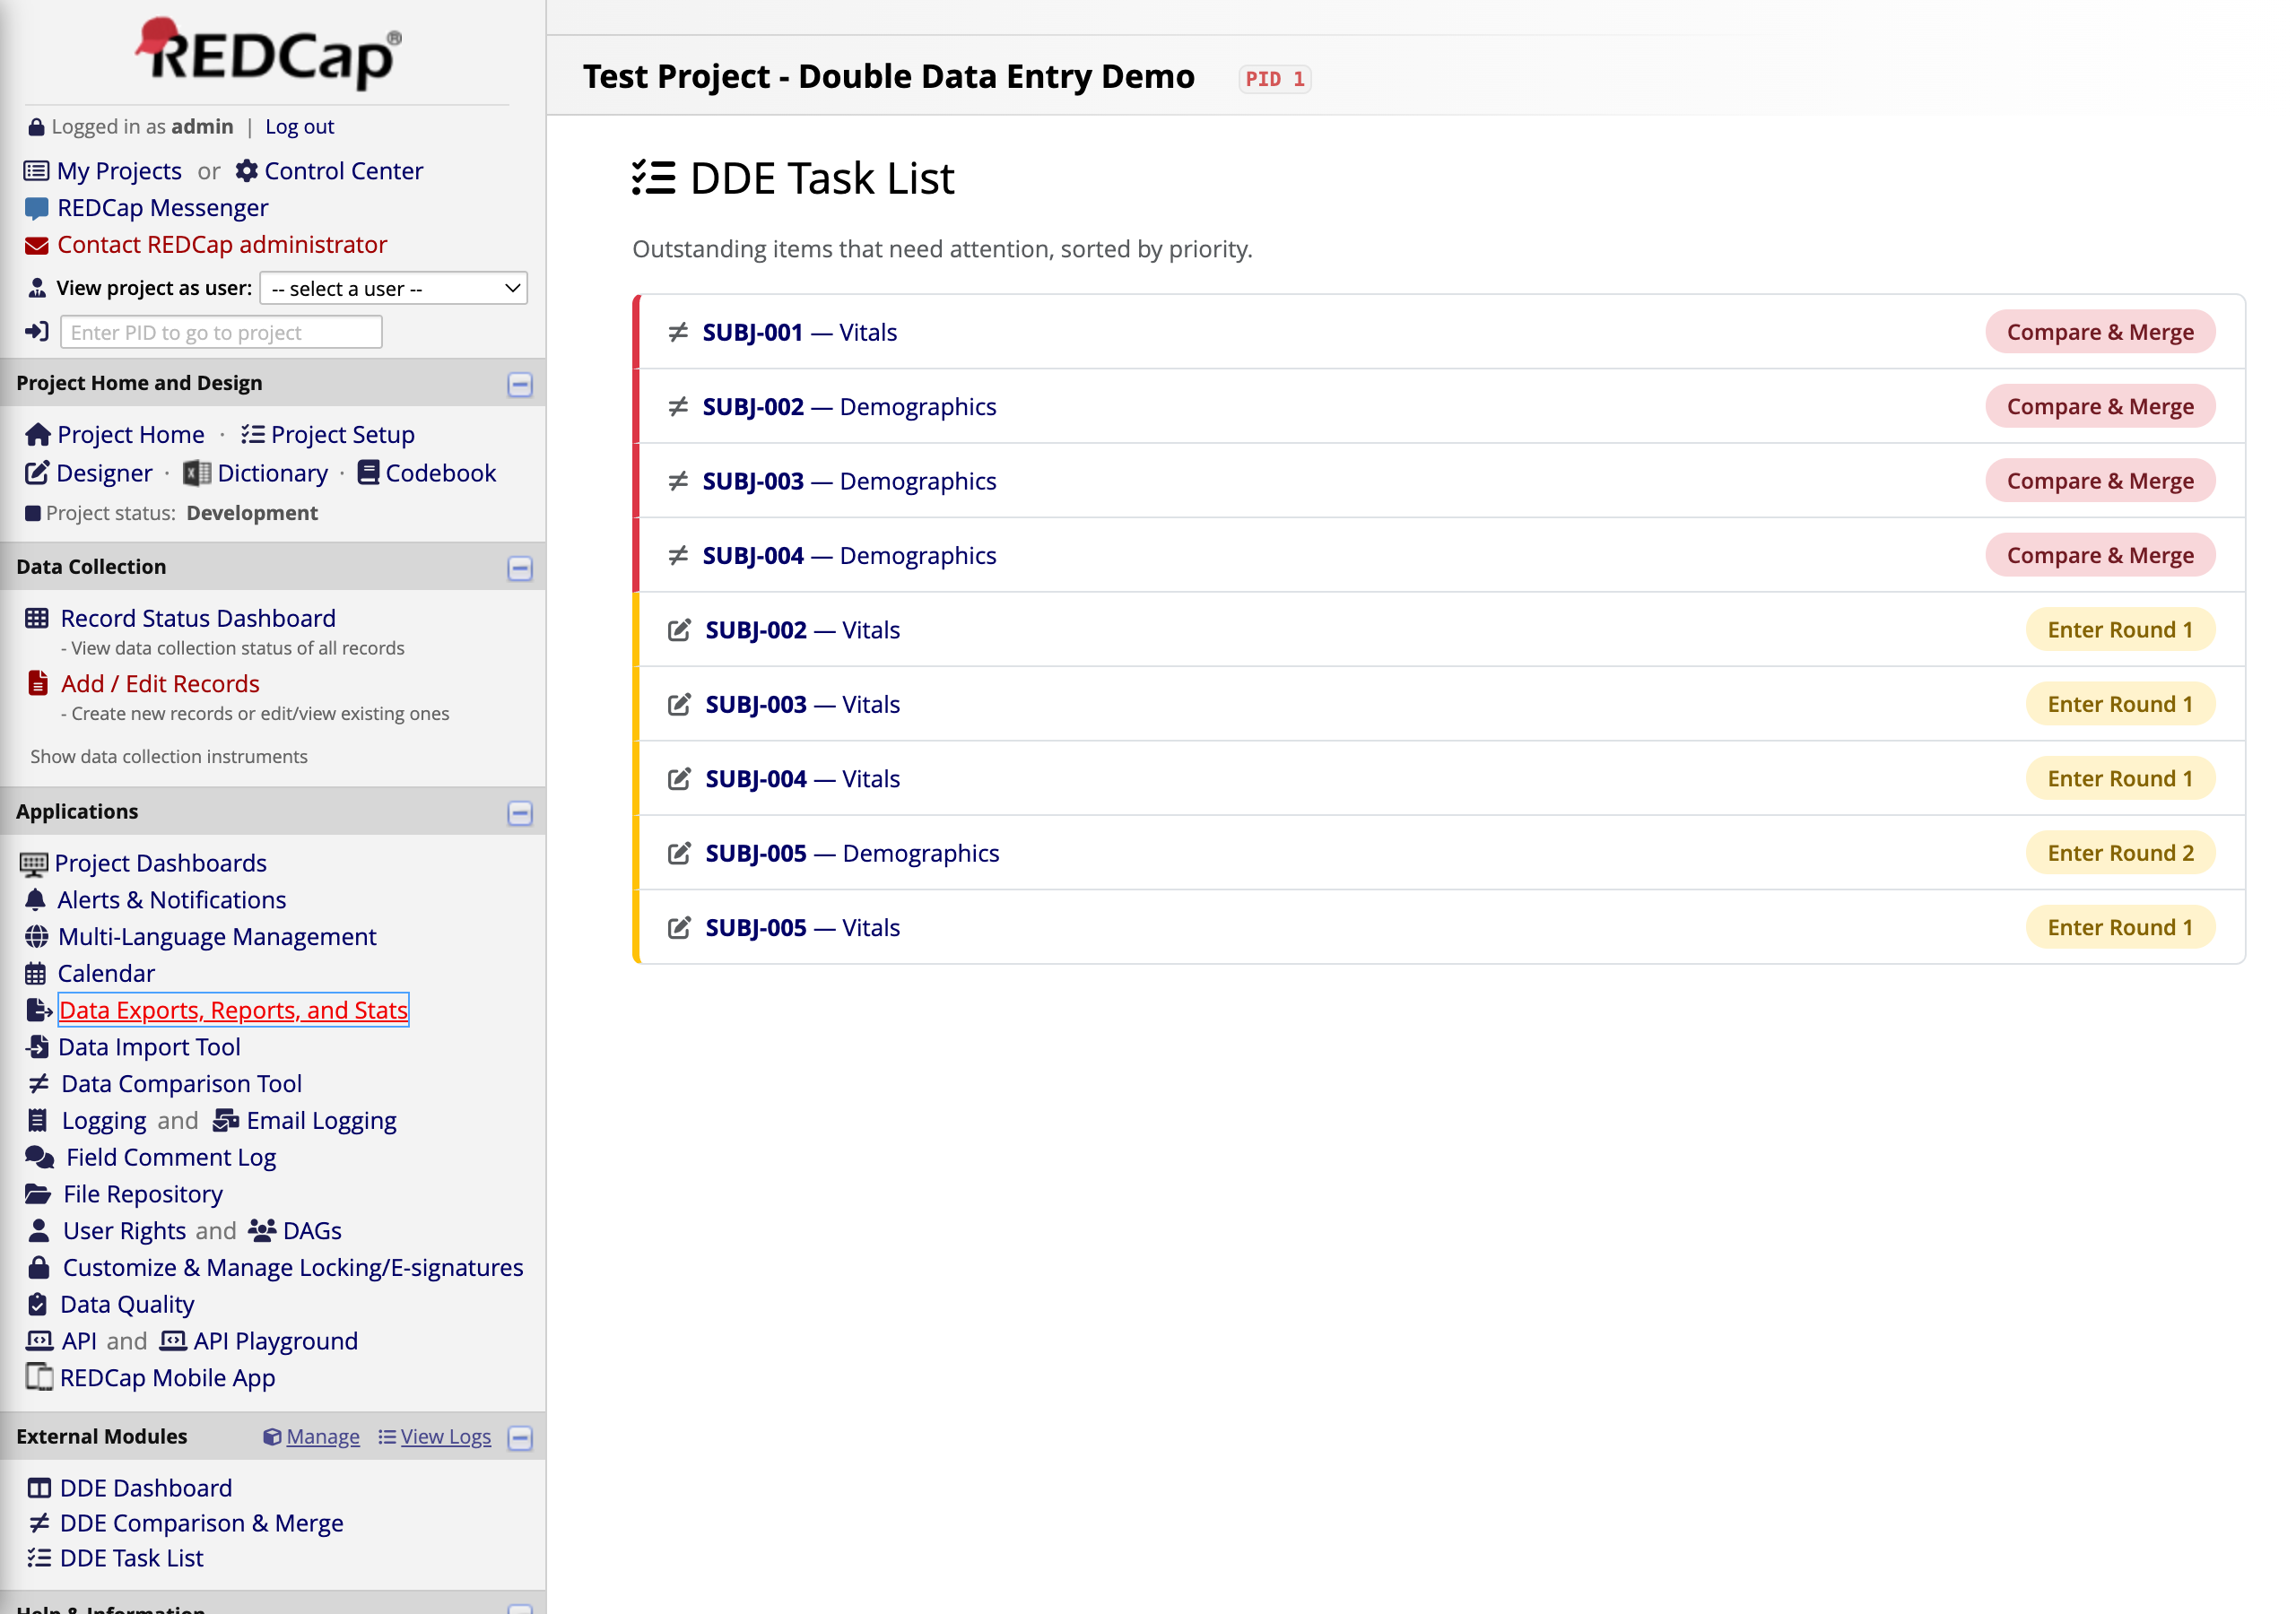Click Enter Round 1 for SUBJ-005 Vitals
This screenshot has height=1614, width=2296.
(2120, 928)
